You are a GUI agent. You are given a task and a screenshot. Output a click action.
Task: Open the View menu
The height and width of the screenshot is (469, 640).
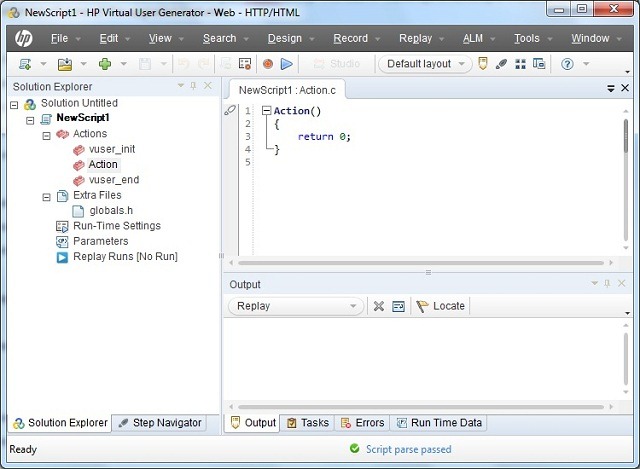160,38
